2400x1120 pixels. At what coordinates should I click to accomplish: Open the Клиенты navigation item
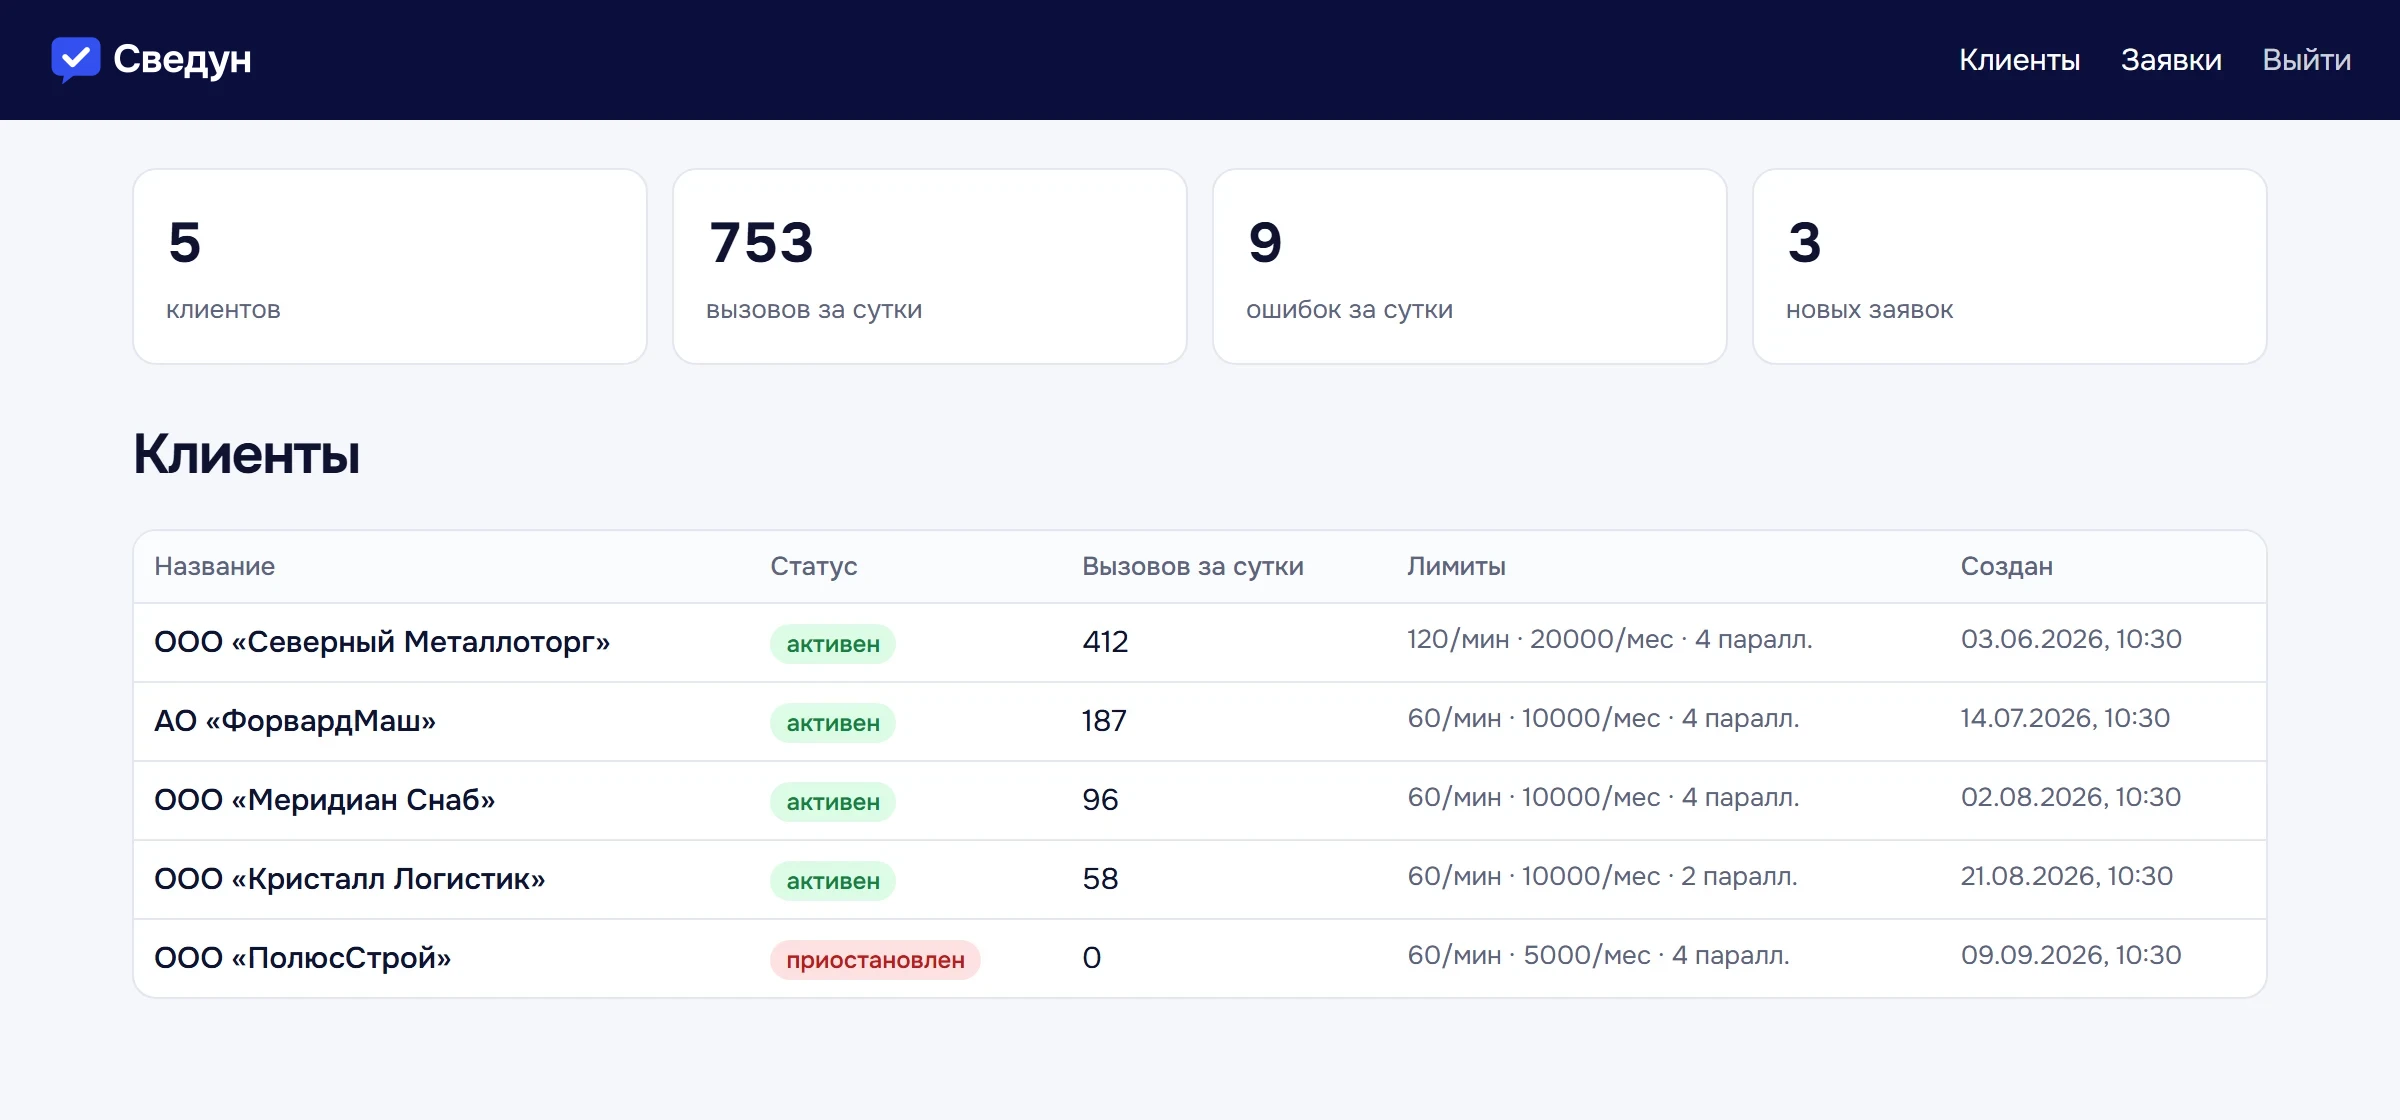(x=2019, y=60)
